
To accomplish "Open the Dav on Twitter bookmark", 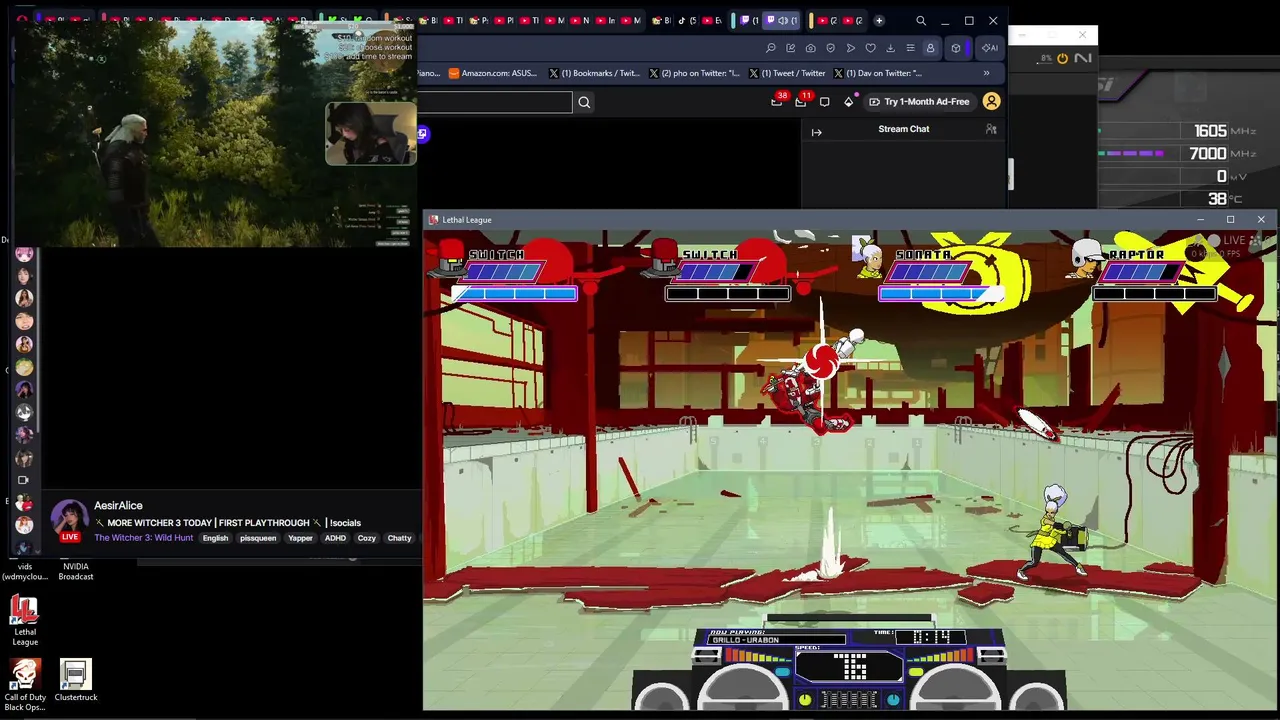I will pos(877,73).
